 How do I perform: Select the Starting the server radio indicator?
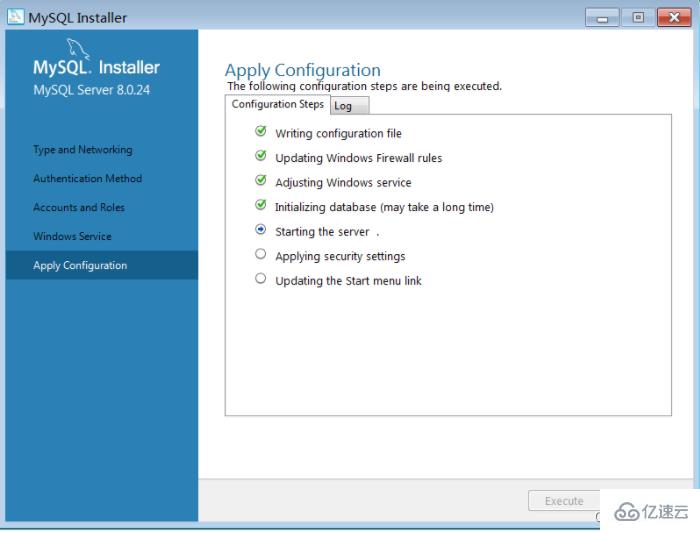[x=261, y=230]
